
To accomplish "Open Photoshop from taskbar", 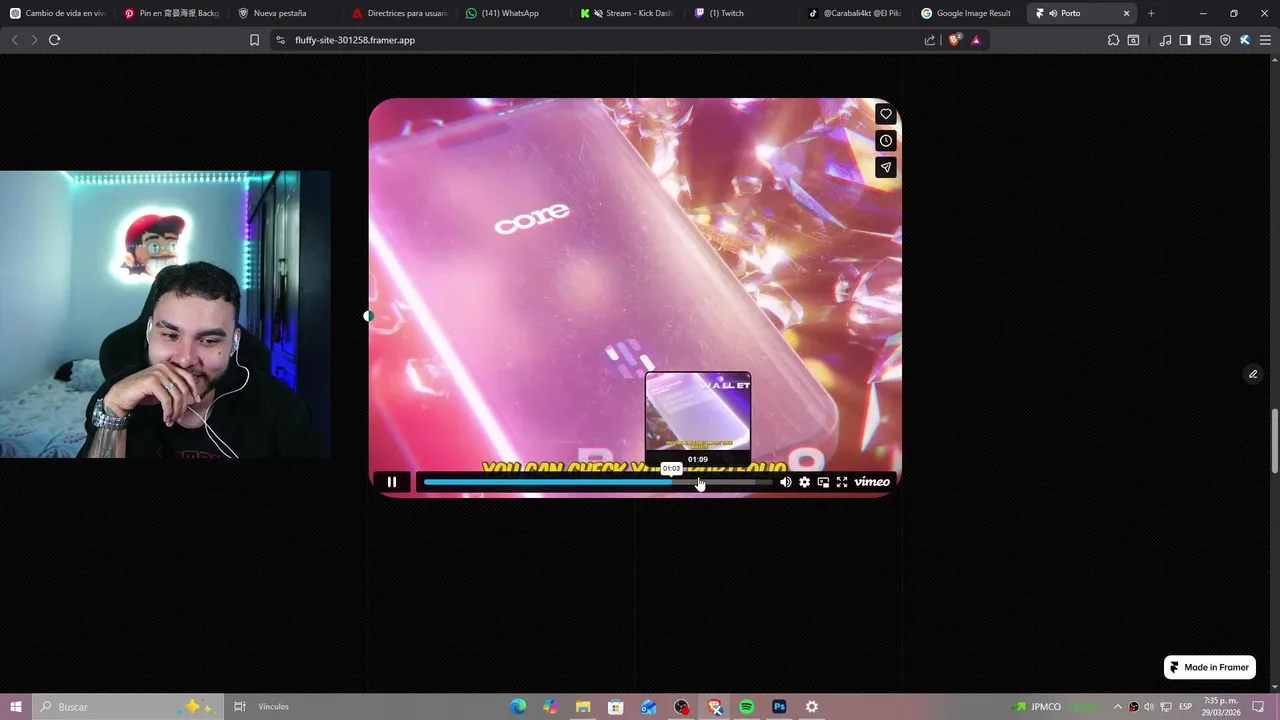I will pos(779,706).
